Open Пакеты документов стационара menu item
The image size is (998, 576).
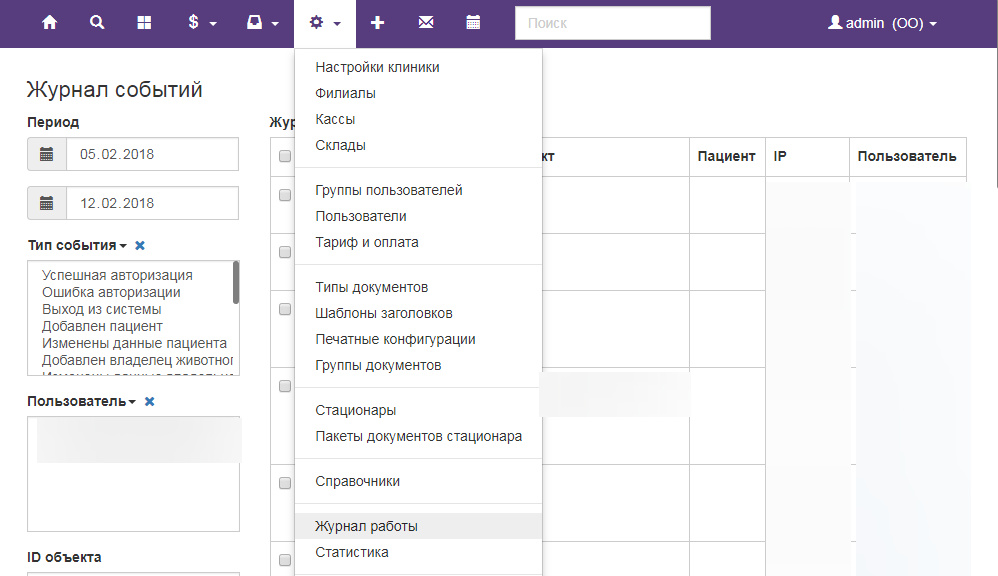(x=418, y=437)
